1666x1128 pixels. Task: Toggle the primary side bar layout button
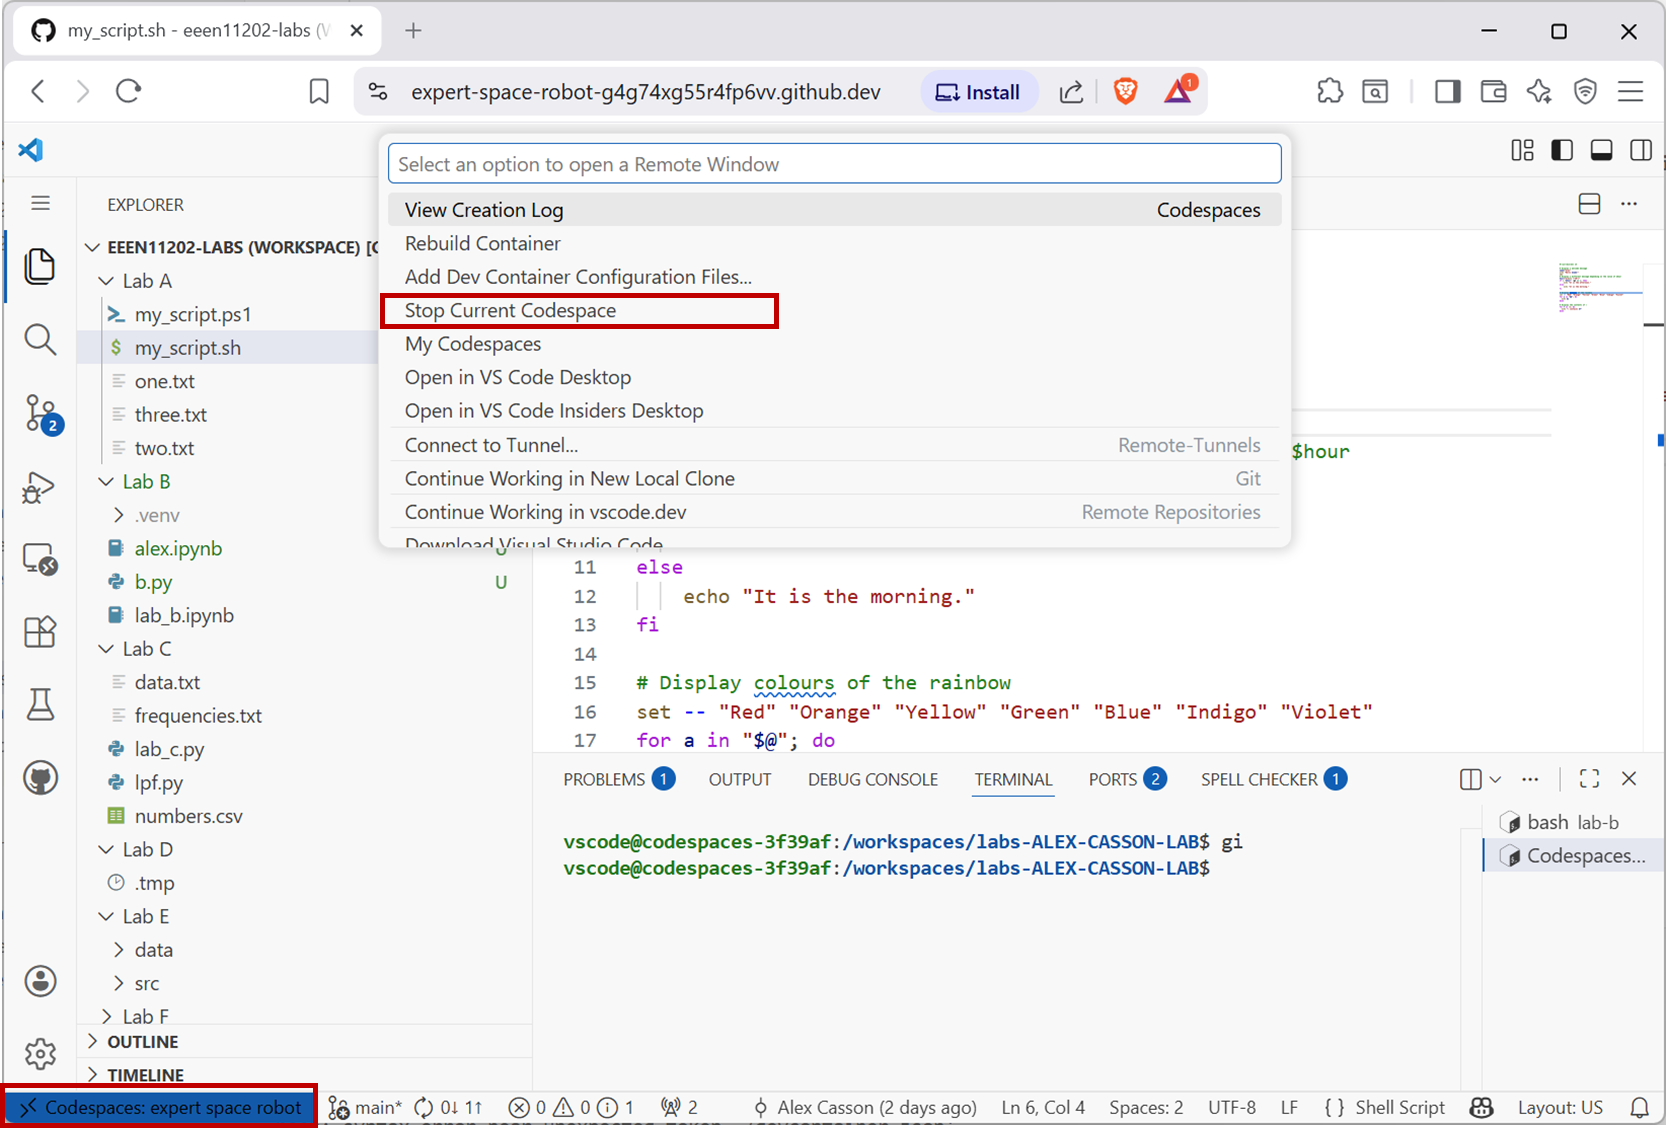click(x=1561, y=150)
